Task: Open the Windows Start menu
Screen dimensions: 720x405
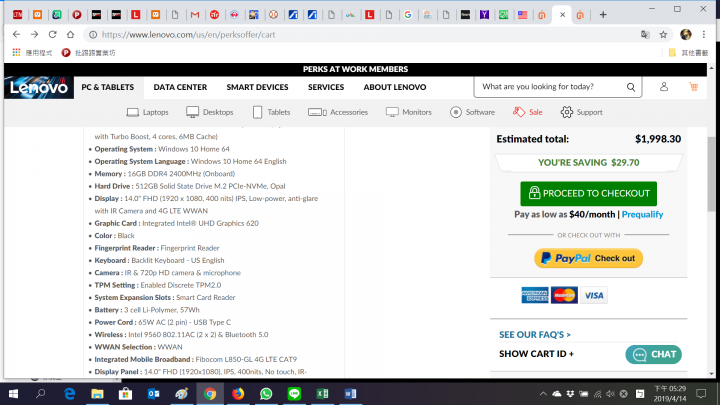Action: [x=13, y=394]
